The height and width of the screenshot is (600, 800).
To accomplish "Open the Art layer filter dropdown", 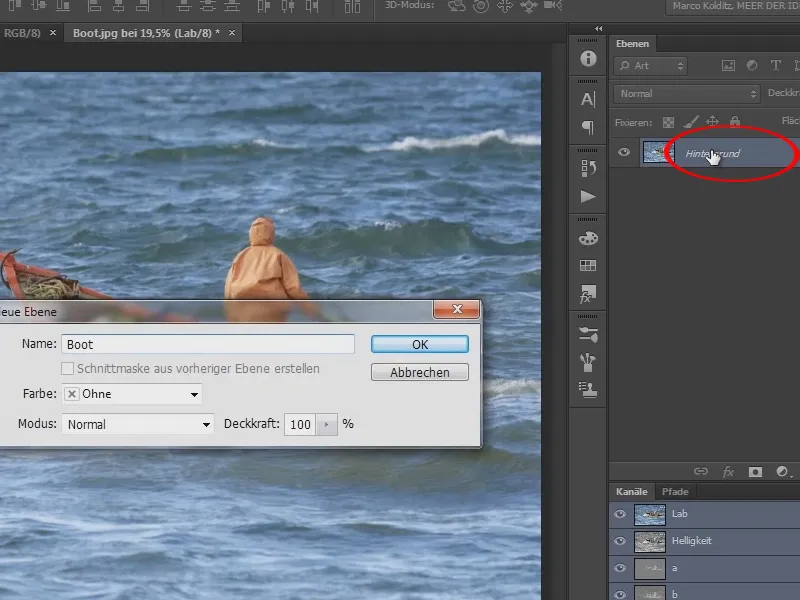I will point(650,66).
